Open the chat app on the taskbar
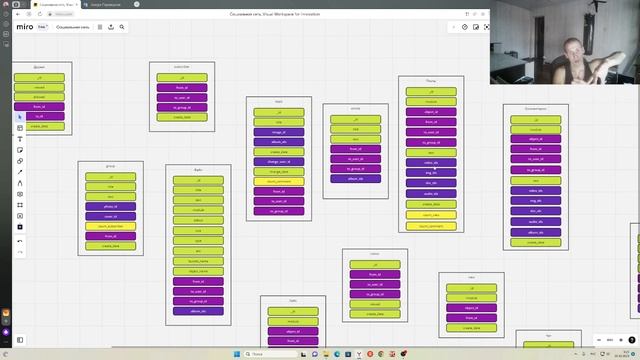This screenshot has width=640, height=360. point(315,354)
